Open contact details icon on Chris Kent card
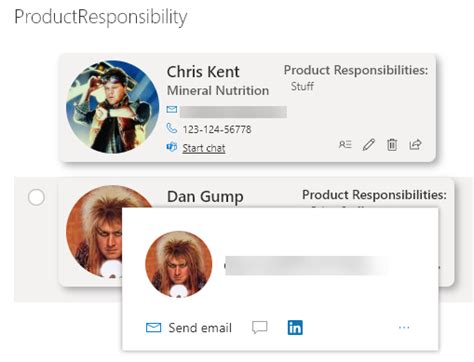474x362 pixels. coord(345,144)
